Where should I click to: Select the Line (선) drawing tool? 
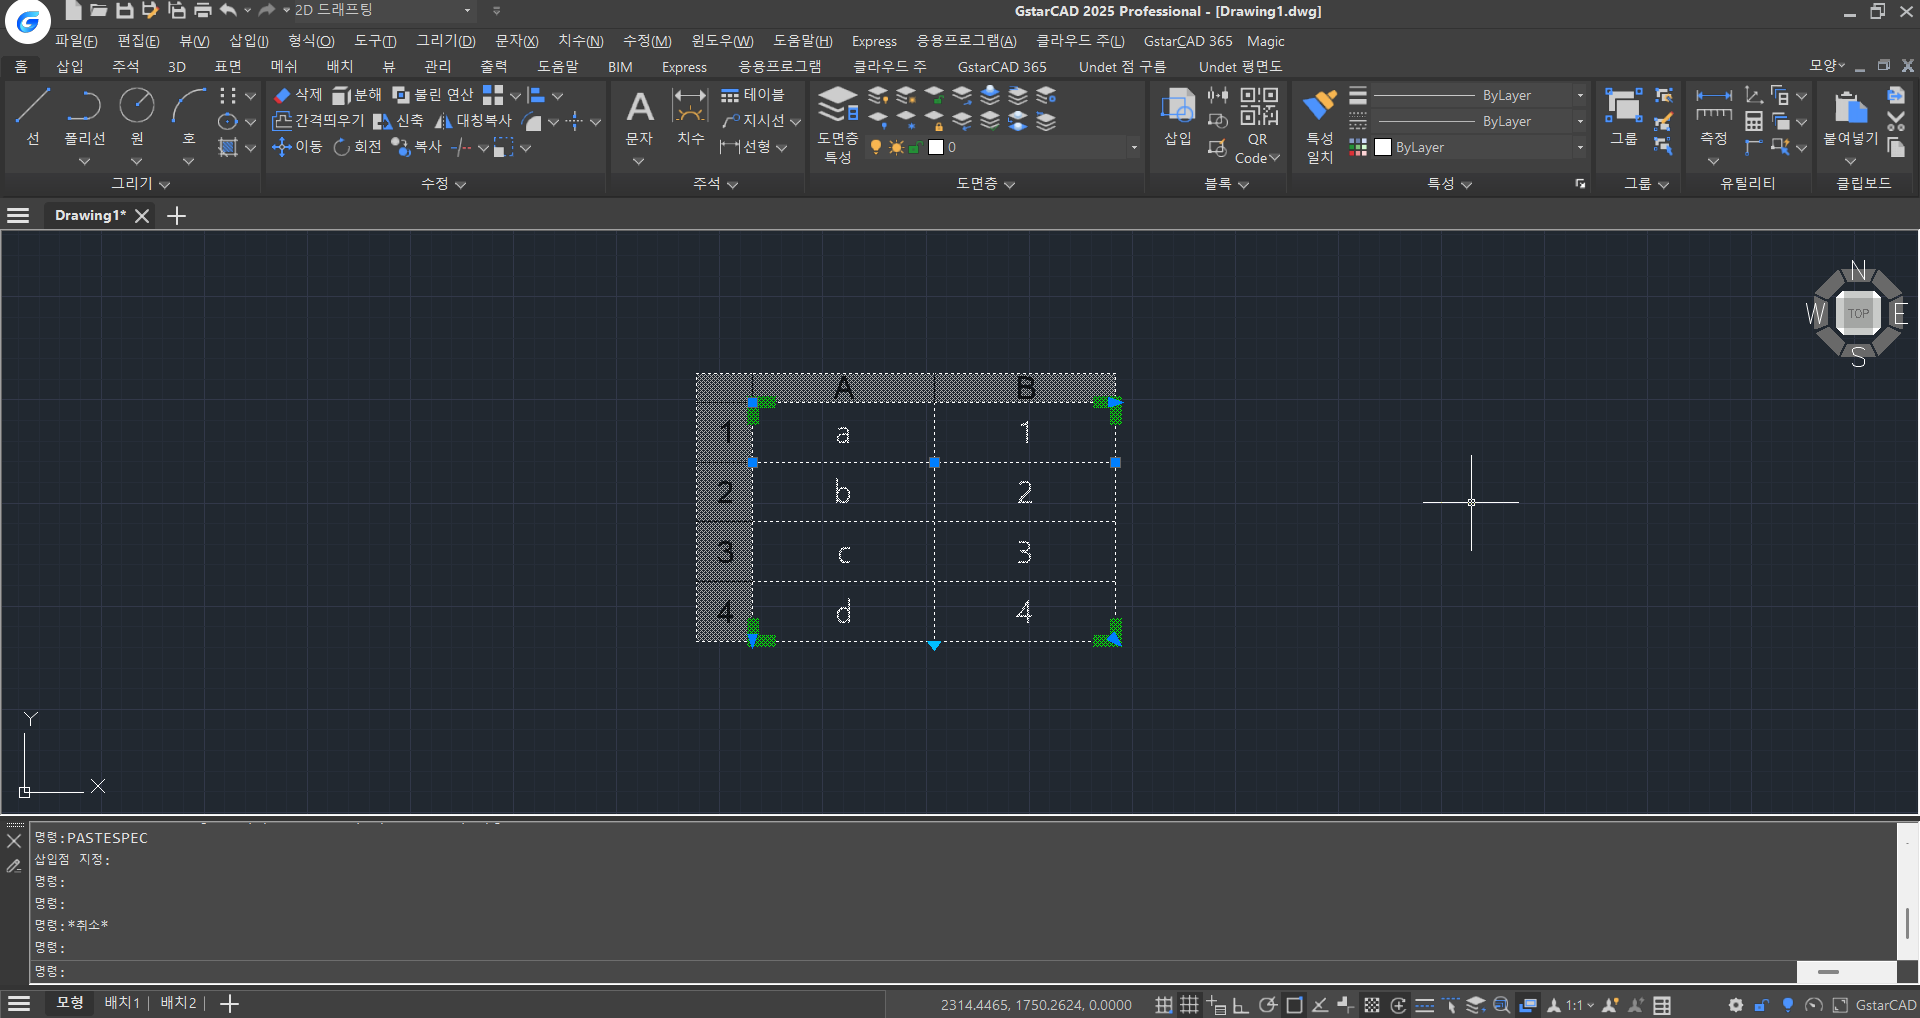[x=32, y=115]
